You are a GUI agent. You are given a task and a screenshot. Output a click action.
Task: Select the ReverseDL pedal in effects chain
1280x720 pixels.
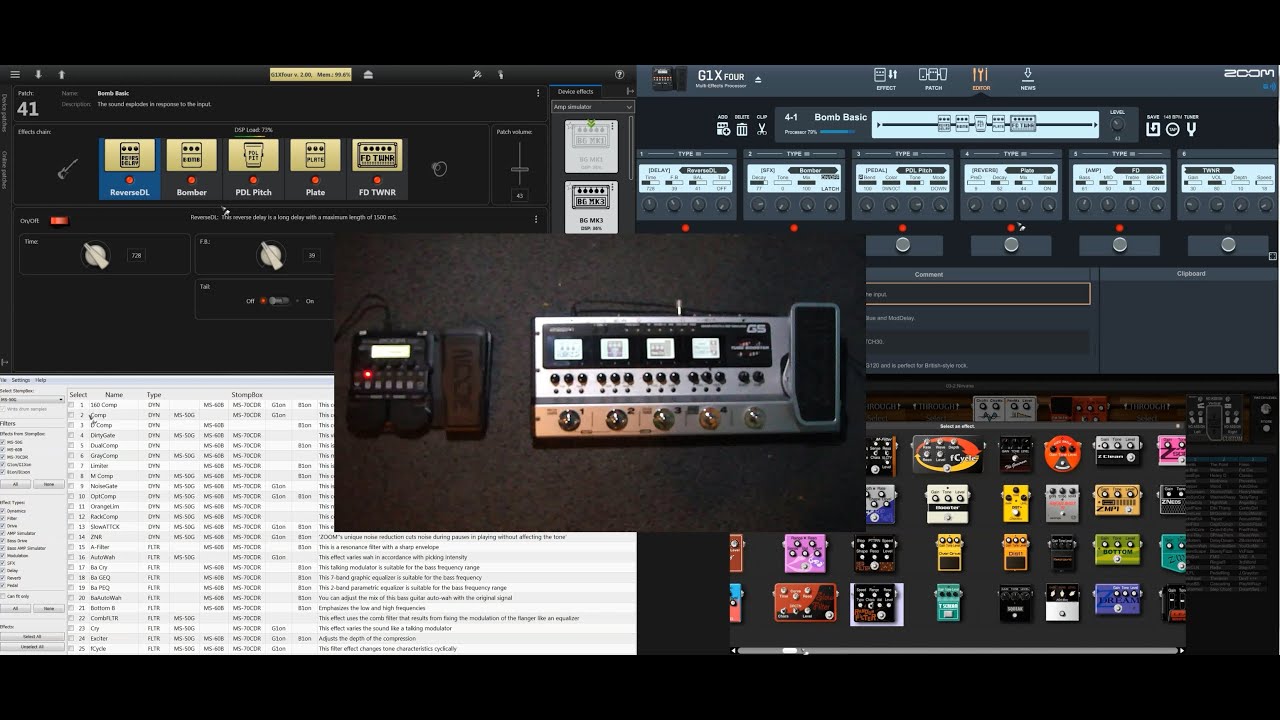130,168
